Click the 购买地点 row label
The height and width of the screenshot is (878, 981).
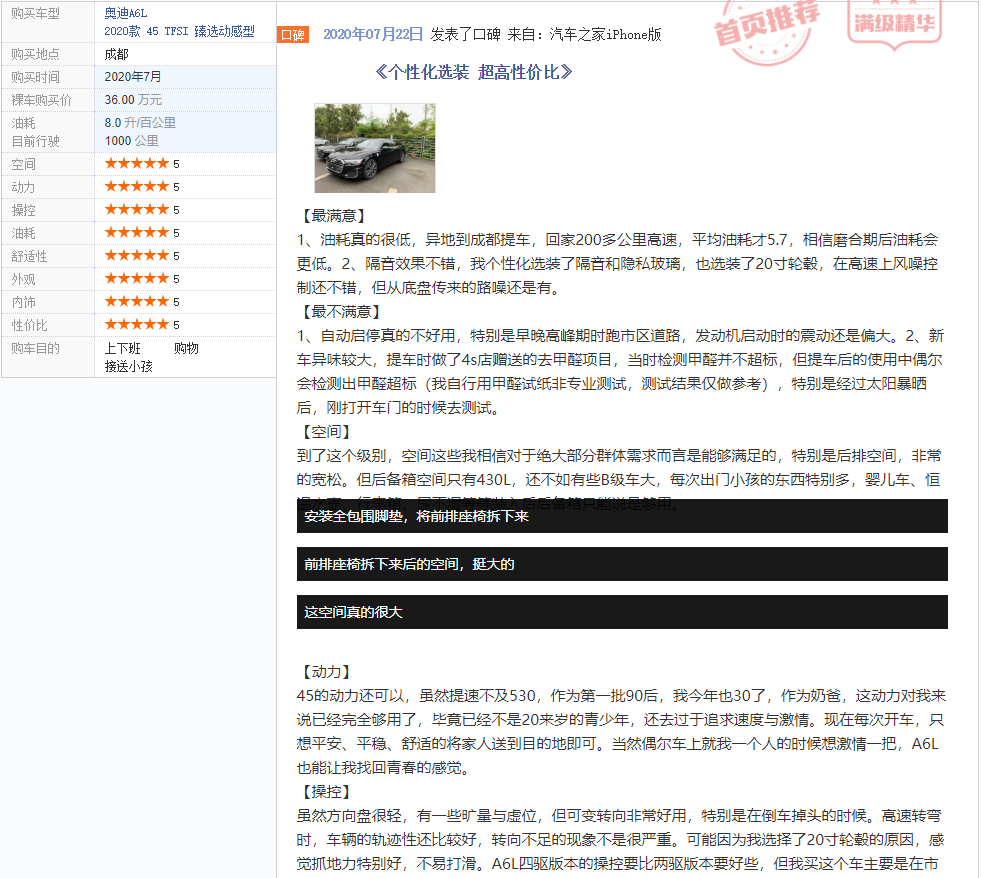(x=36, y=54)
